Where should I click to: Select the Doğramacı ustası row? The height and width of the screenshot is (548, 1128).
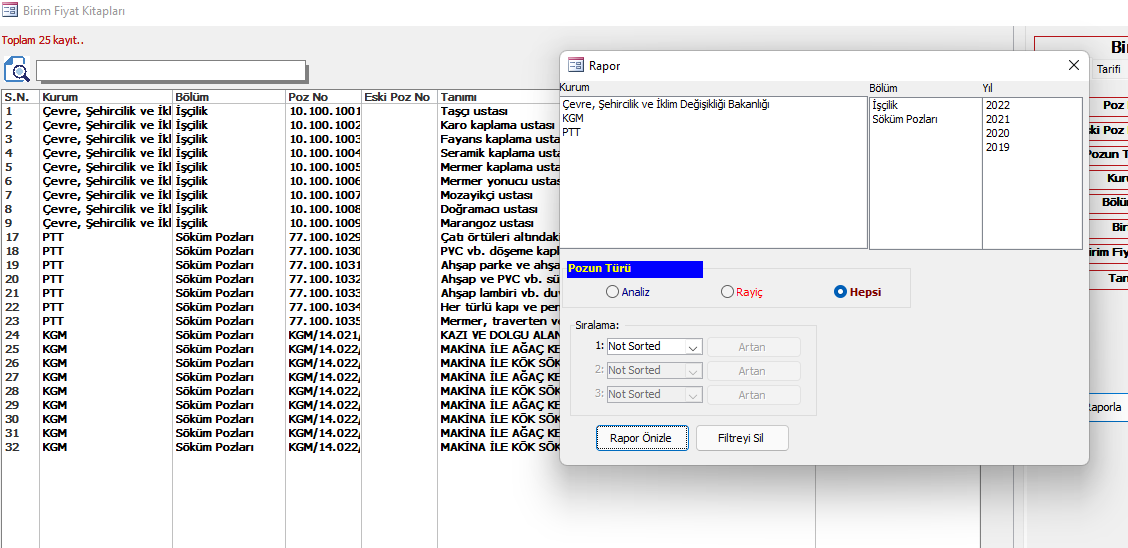281,209
